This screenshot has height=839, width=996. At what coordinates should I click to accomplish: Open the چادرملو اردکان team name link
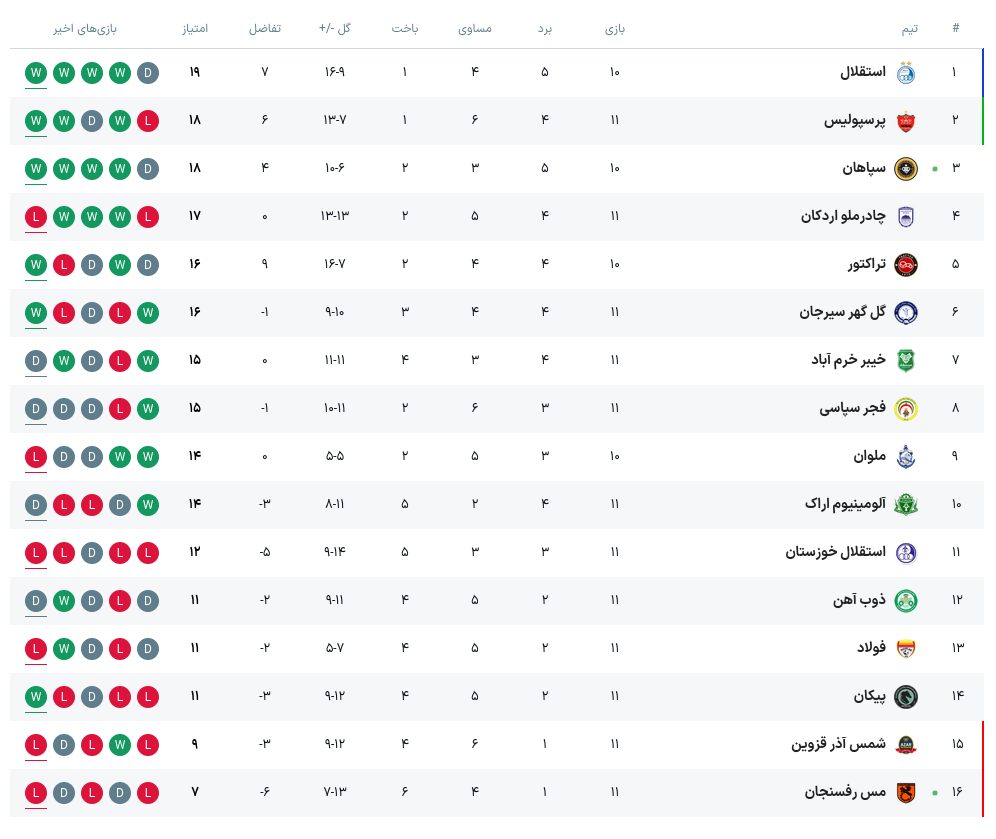click(843, 216)
